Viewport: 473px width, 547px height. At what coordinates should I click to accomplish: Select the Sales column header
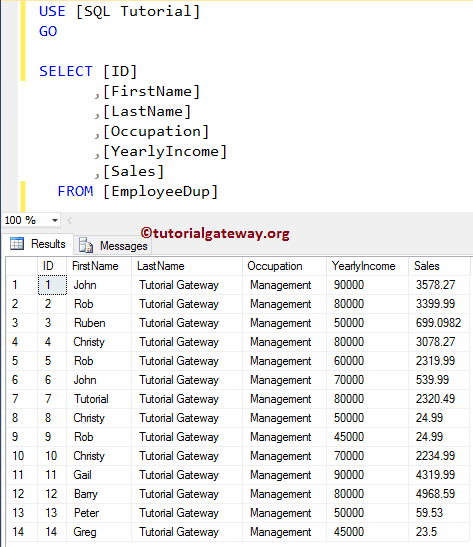pyautogui.click(x=439, y=266)
